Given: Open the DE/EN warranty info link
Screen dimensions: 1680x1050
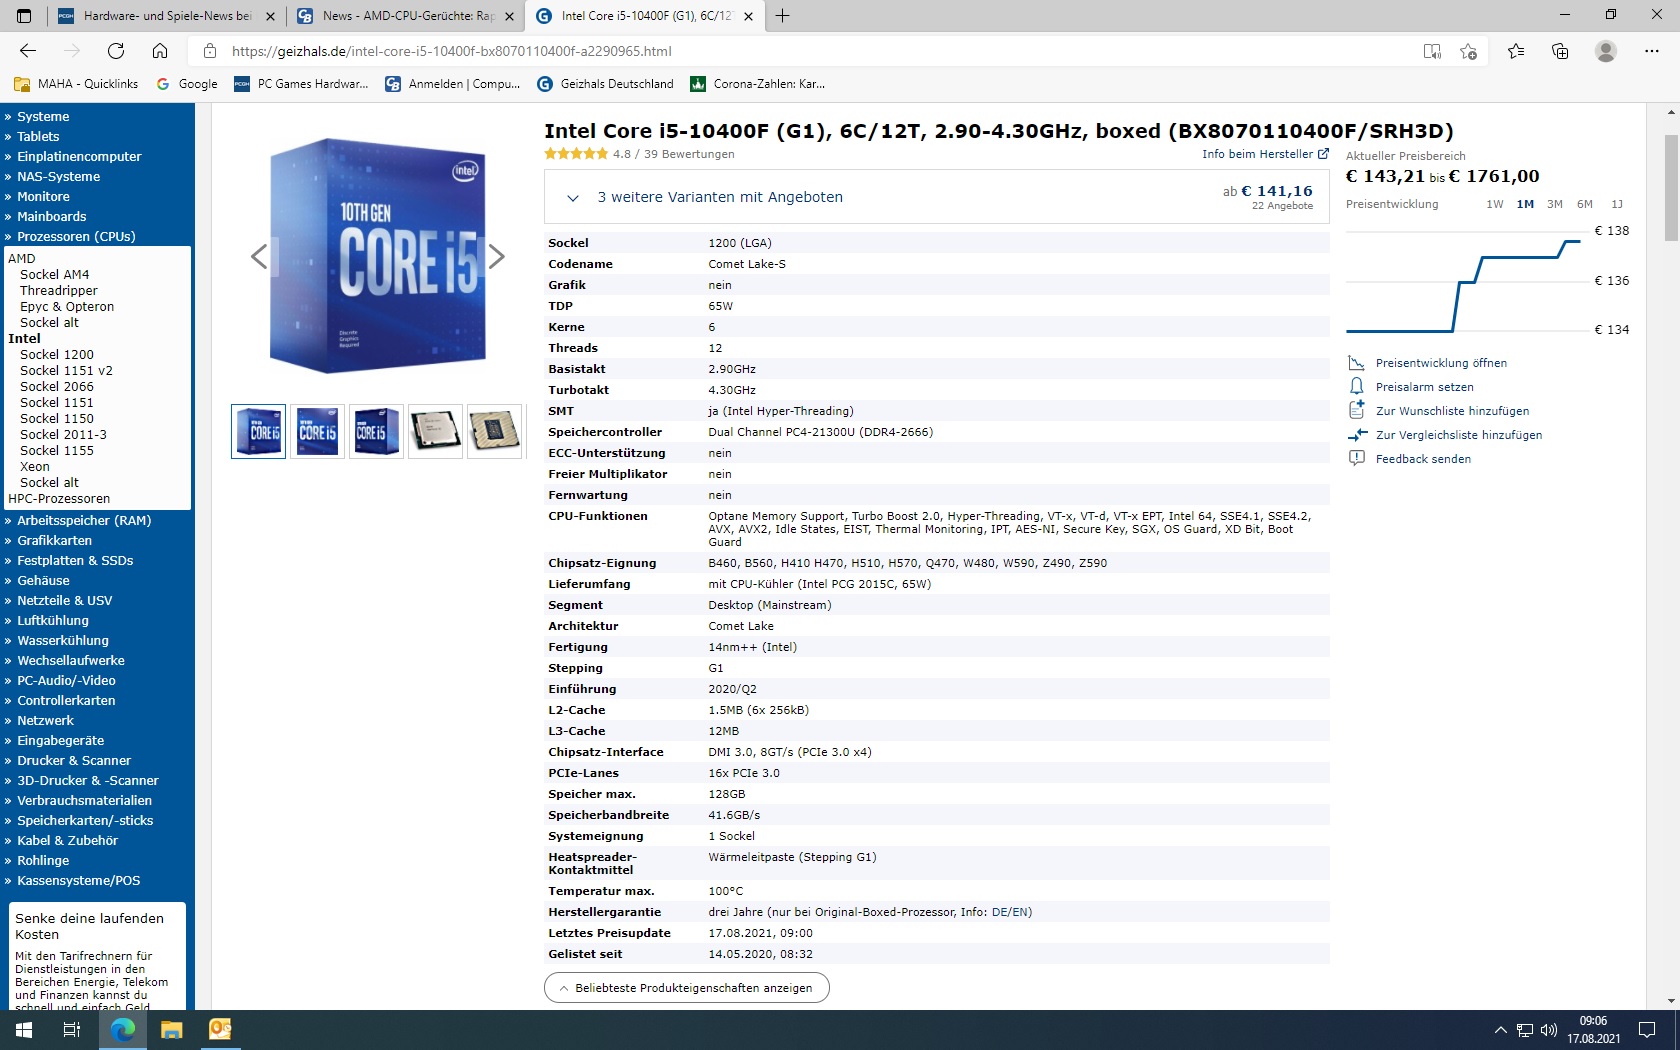Looking at the screenshot, I should point(1009,912).
